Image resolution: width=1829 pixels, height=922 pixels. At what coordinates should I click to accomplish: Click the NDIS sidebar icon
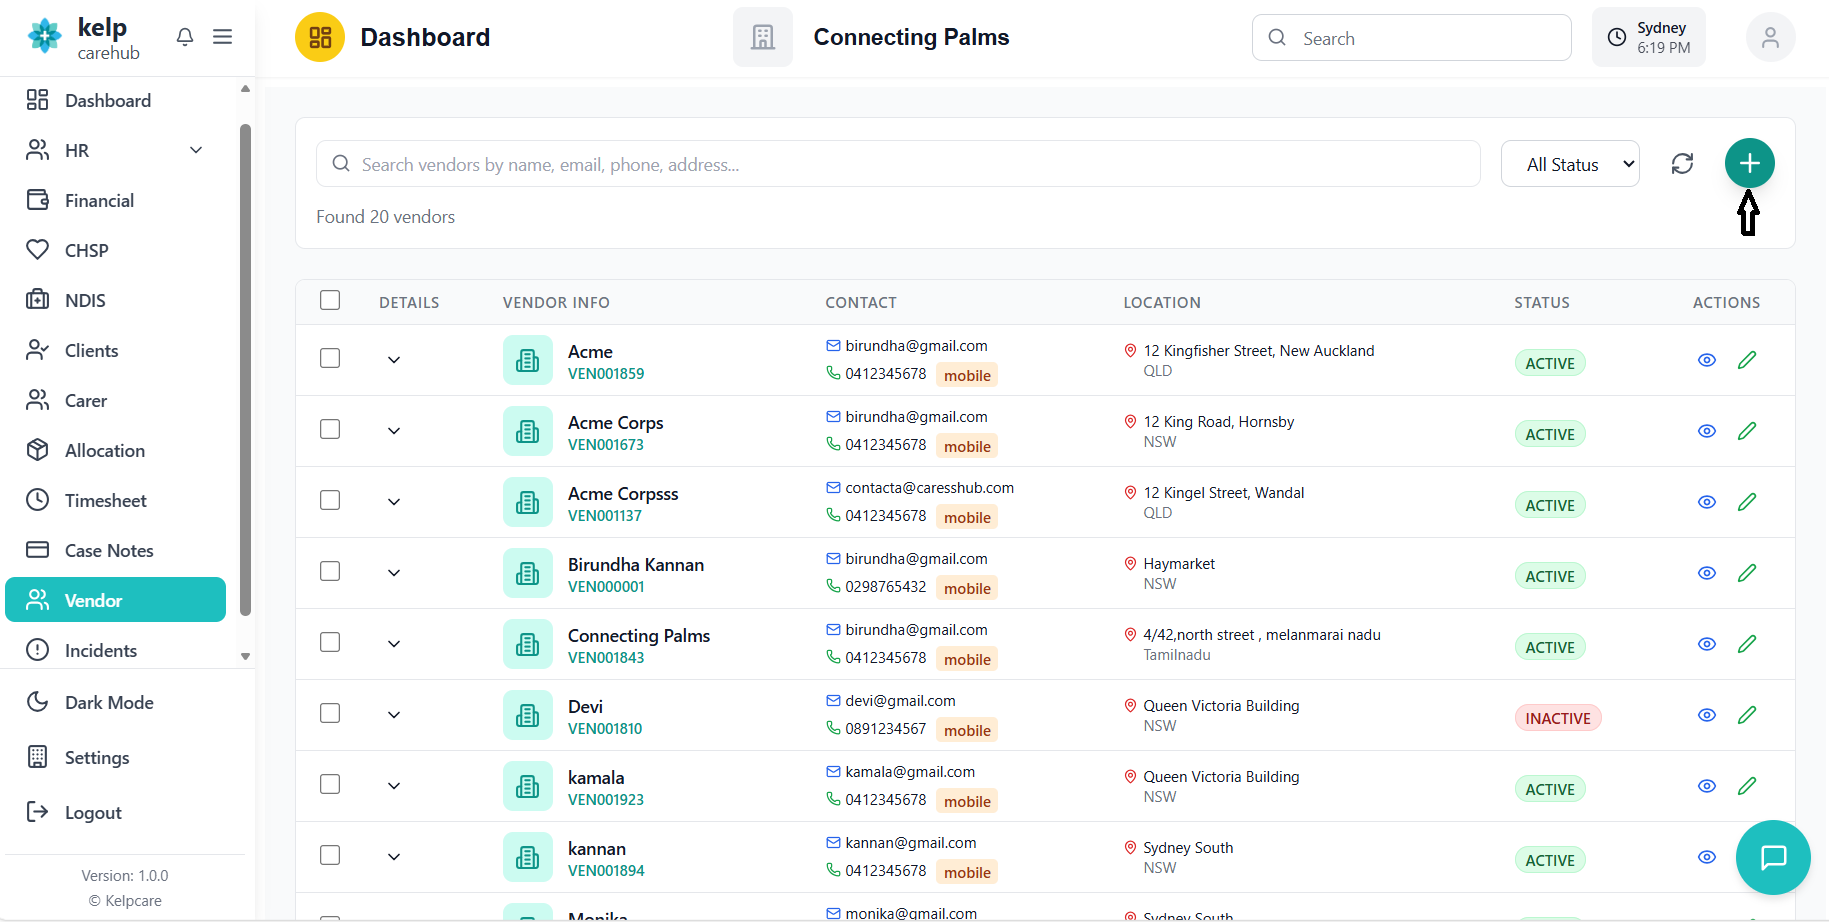[x=37, y=300]
